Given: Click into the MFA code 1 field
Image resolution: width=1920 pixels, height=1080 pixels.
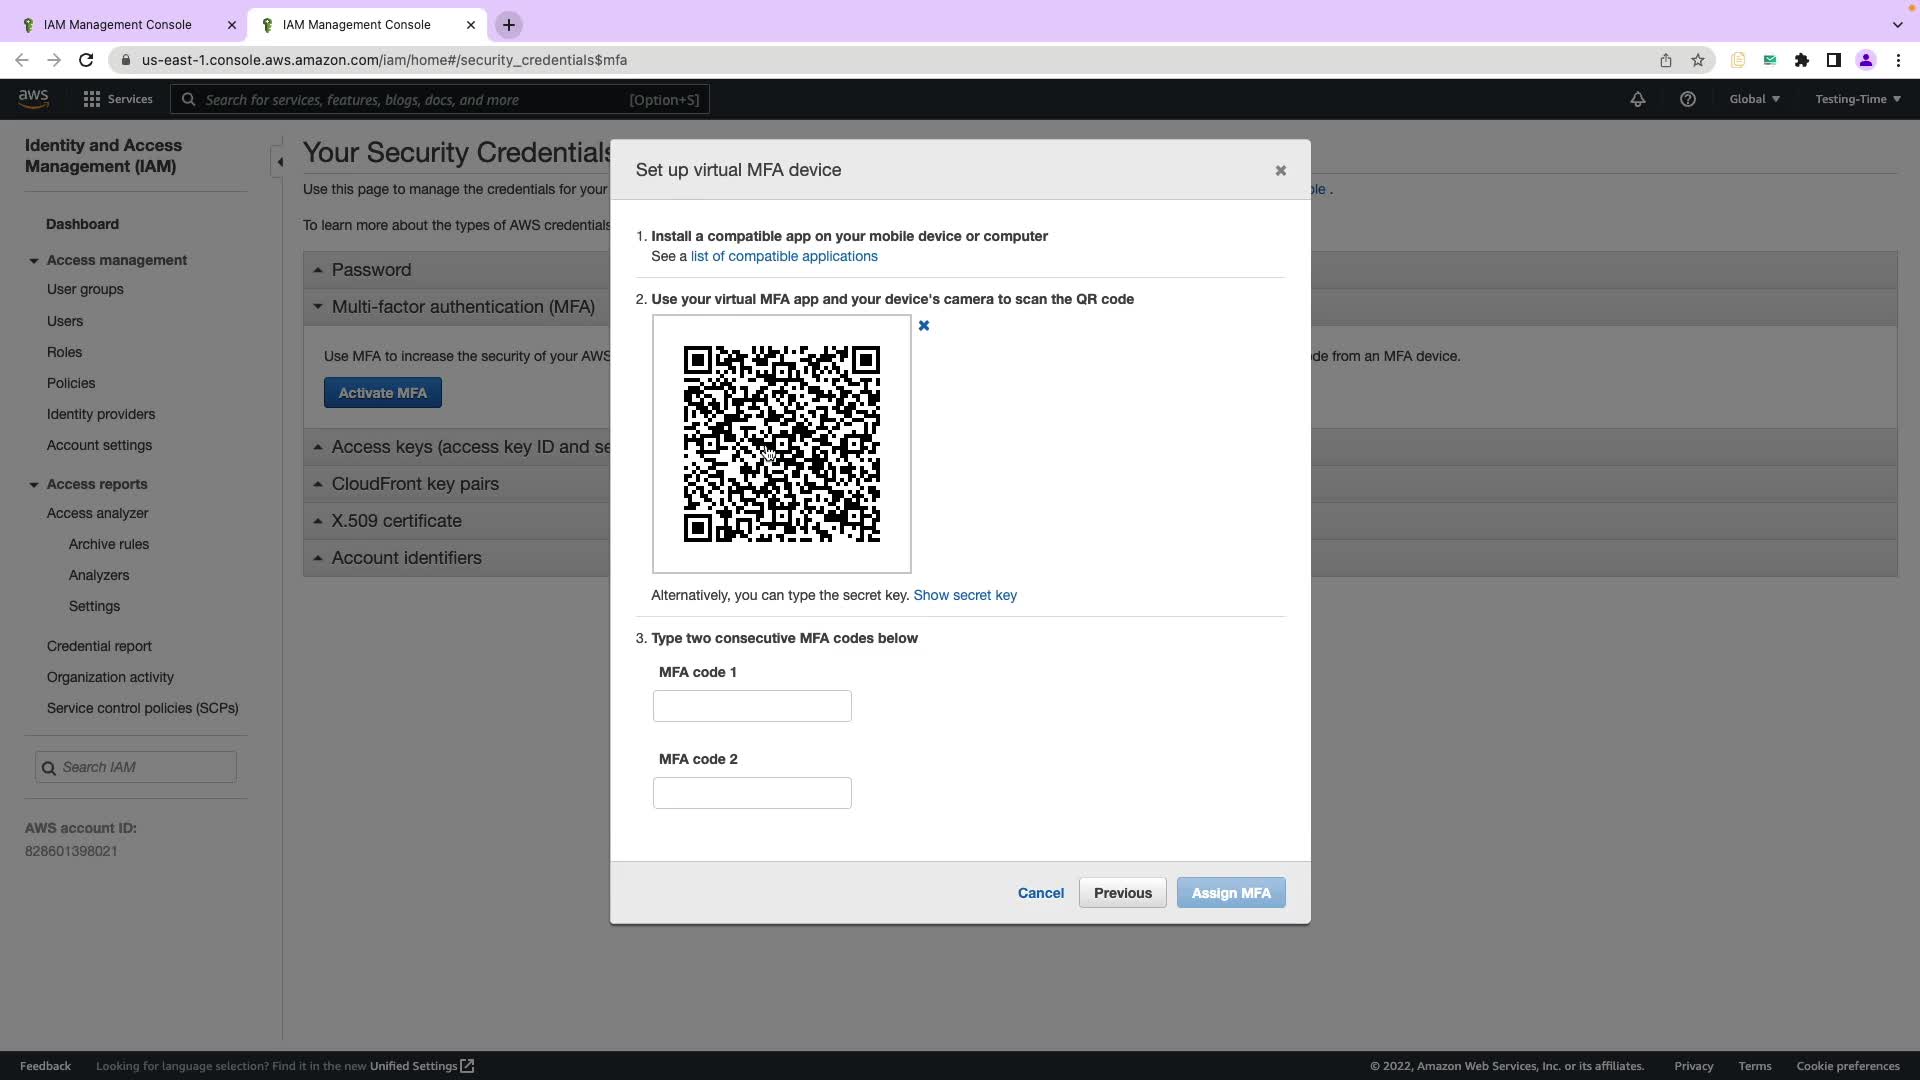Looking at the screenshot, I should [751, 706].
